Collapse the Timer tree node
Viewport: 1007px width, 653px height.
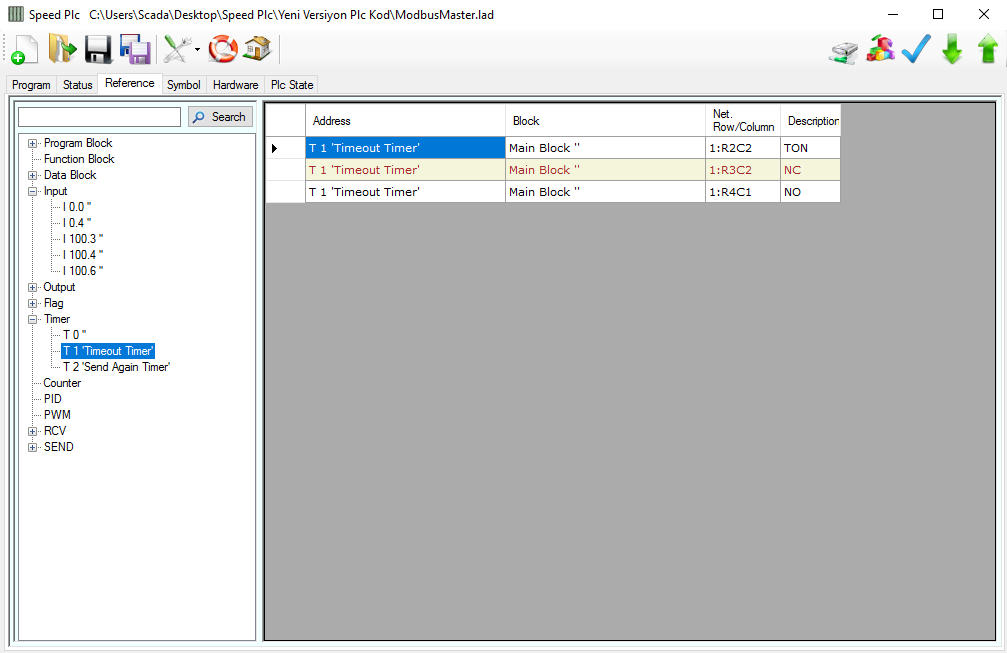pyautogui.click(x=33, y=319)
